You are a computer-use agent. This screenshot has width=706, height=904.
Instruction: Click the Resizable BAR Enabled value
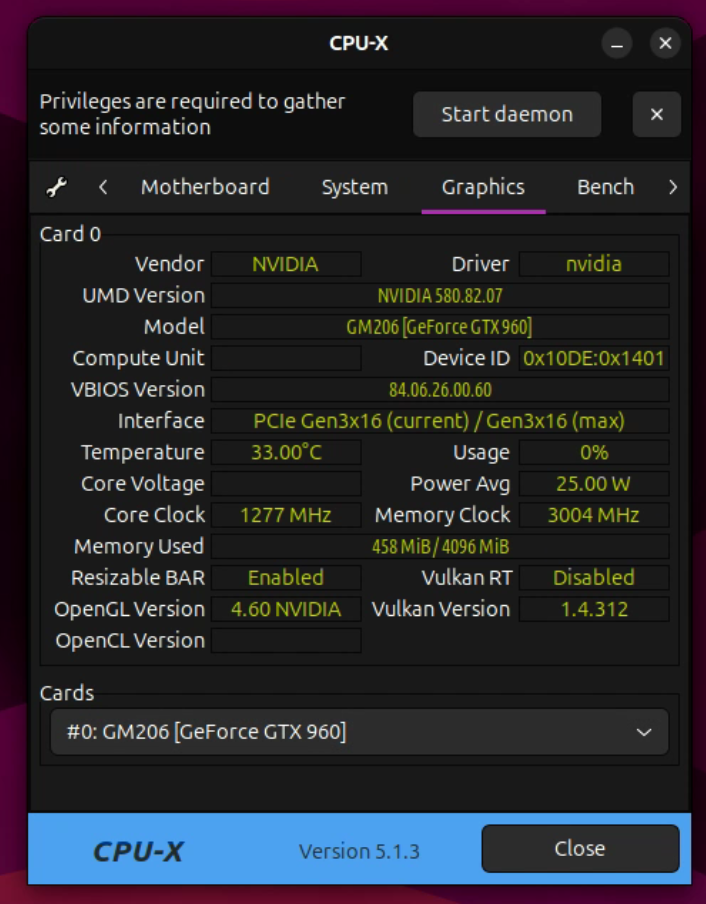[x=286, y=578]
